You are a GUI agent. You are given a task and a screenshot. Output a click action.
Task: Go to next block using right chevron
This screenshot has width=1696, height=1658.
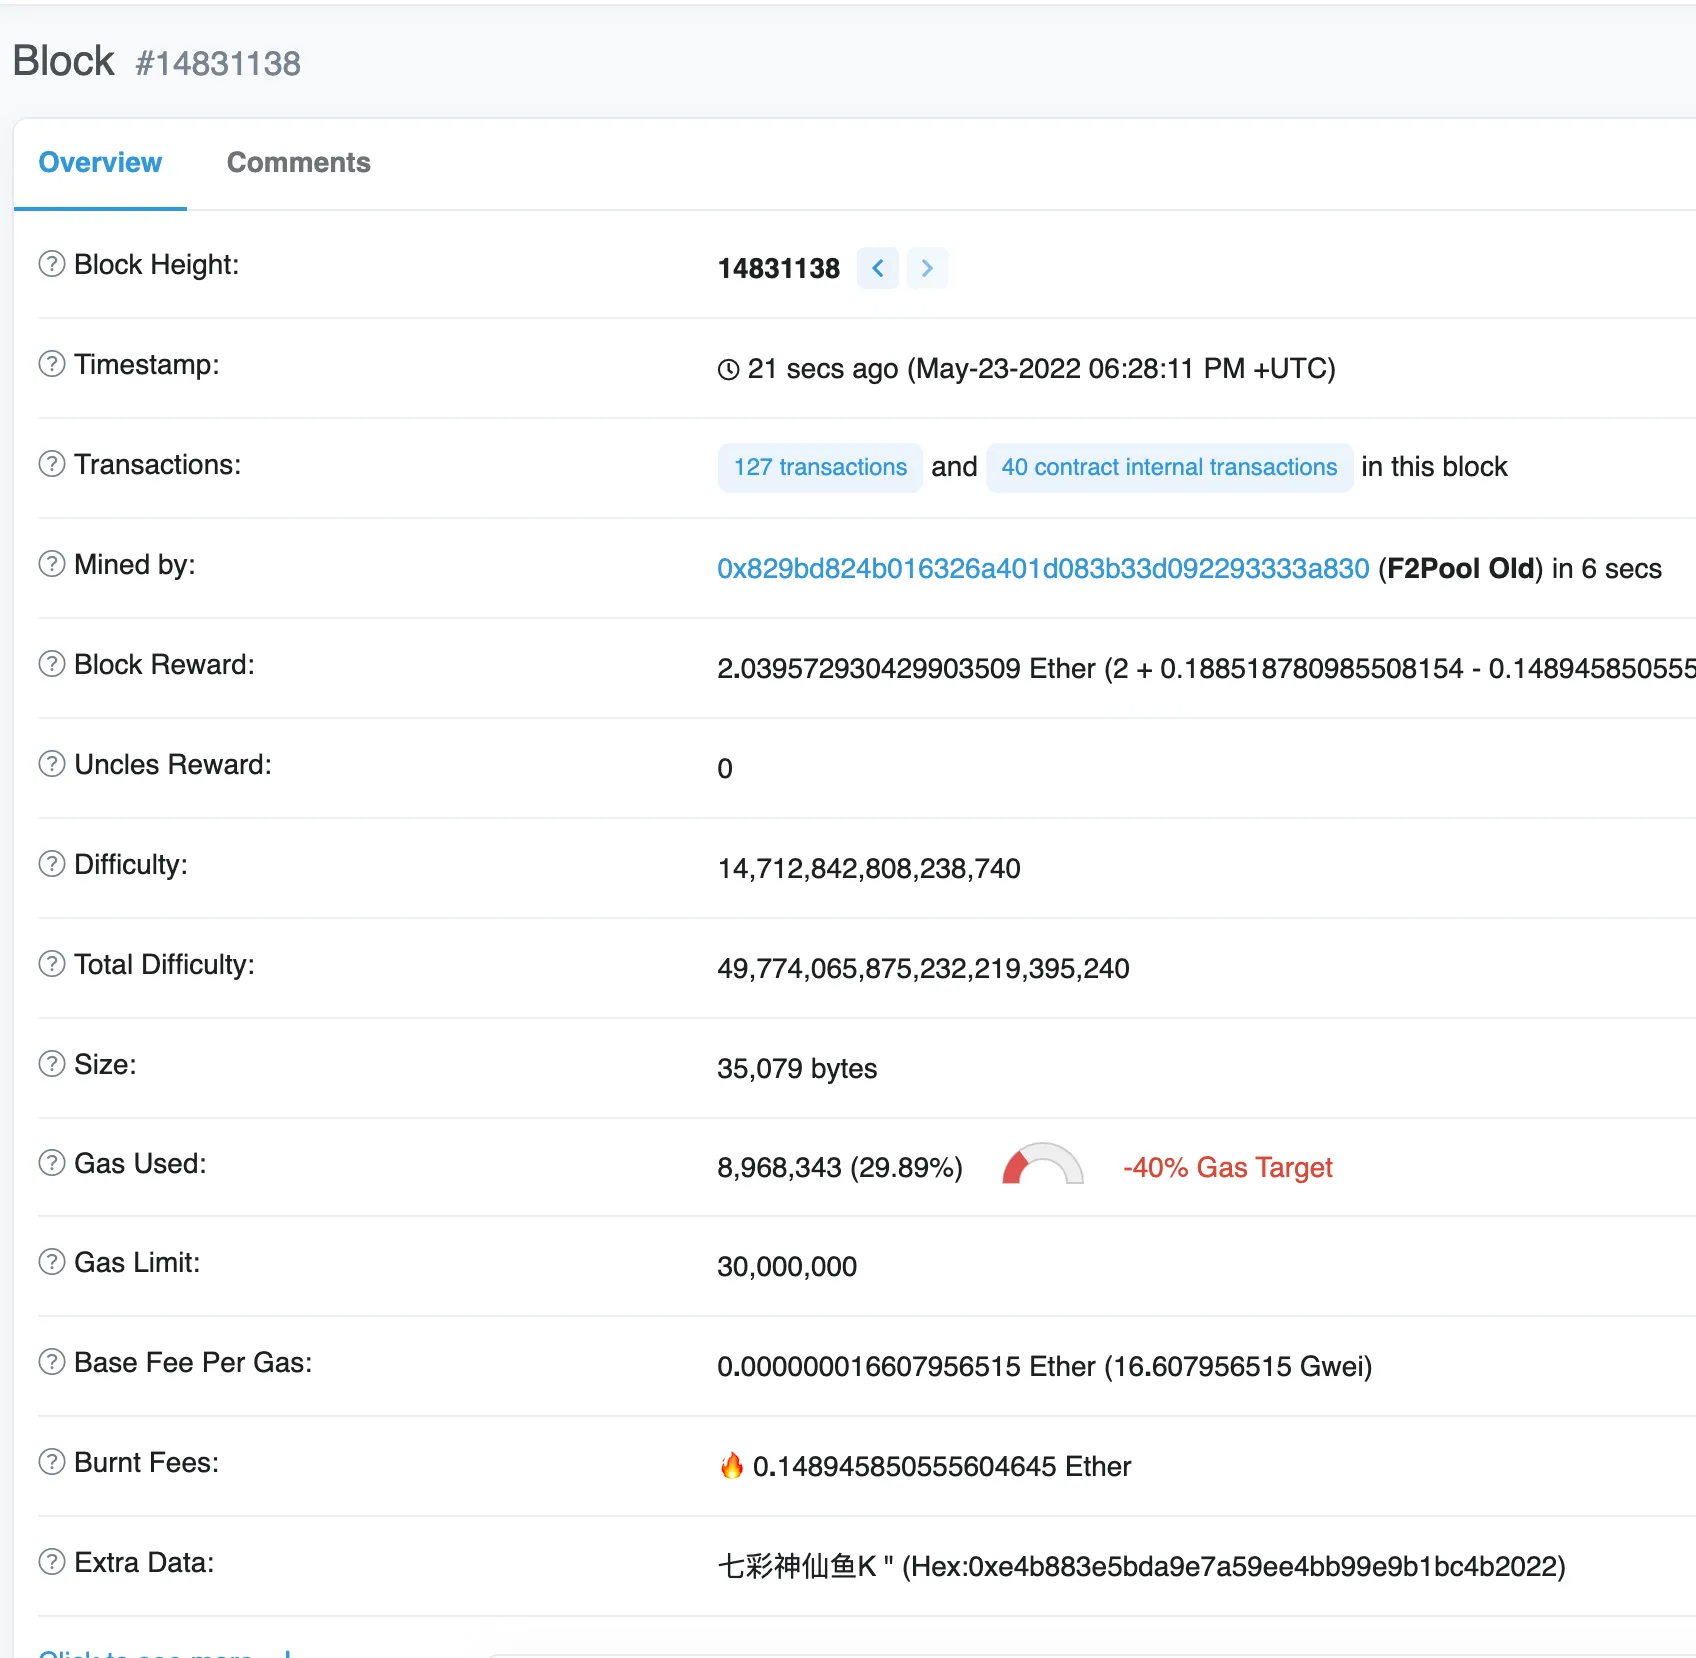click(927, 268)
